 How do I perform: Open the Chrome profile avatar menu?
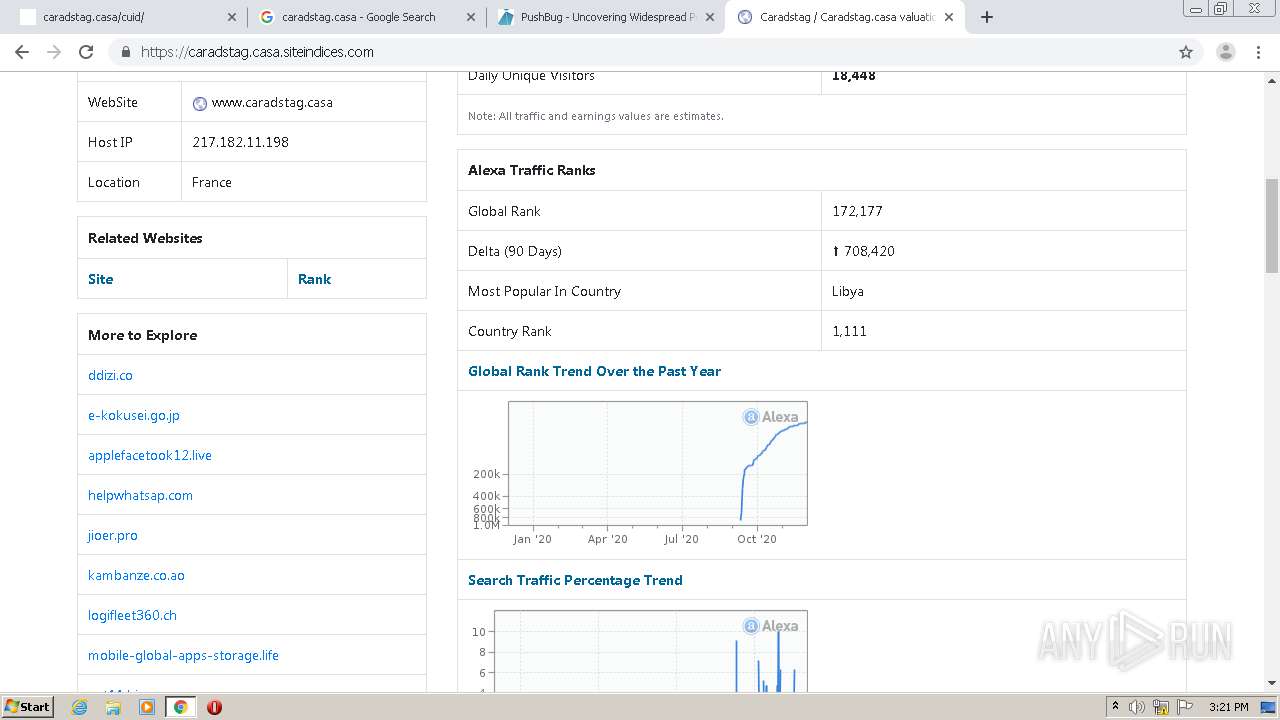pyautogui.click(x=1225, y=52)
